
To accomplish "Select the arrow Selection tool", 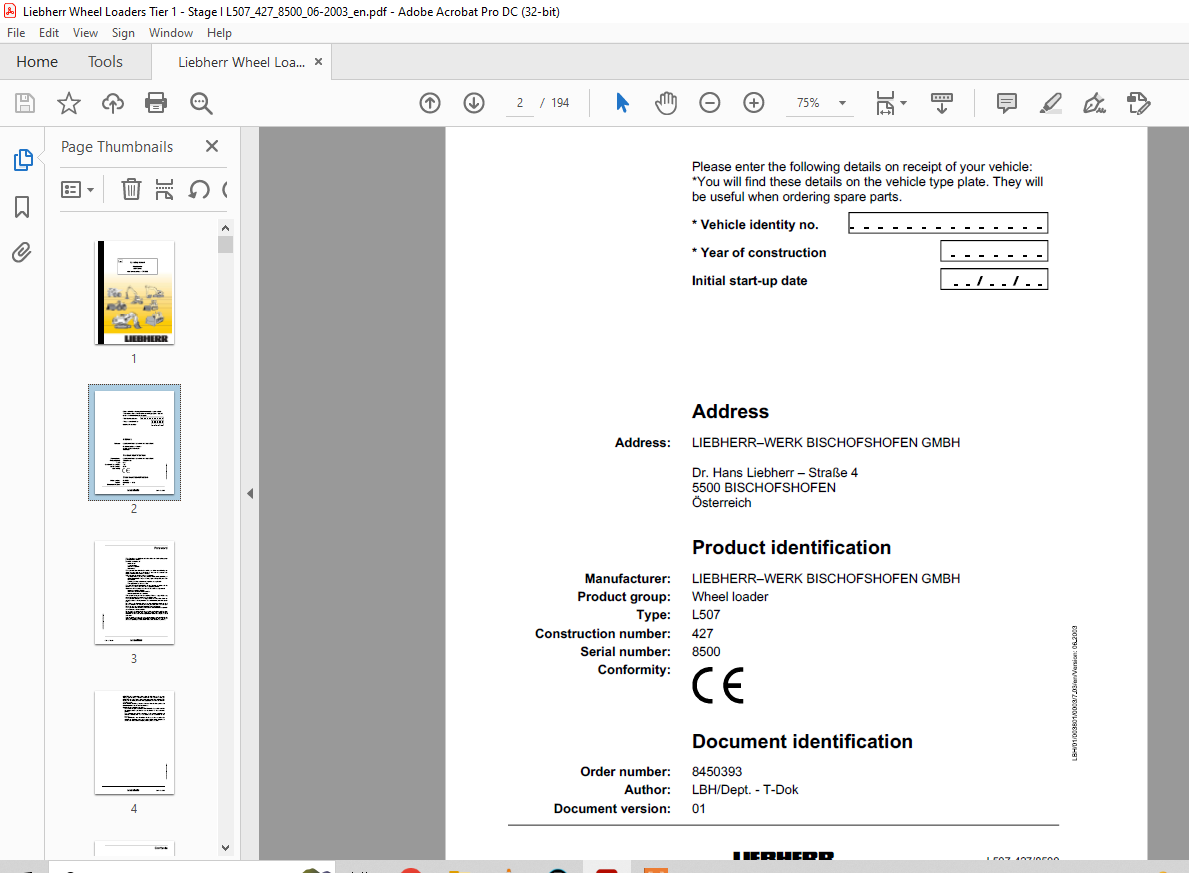I will tap(622, 103).
